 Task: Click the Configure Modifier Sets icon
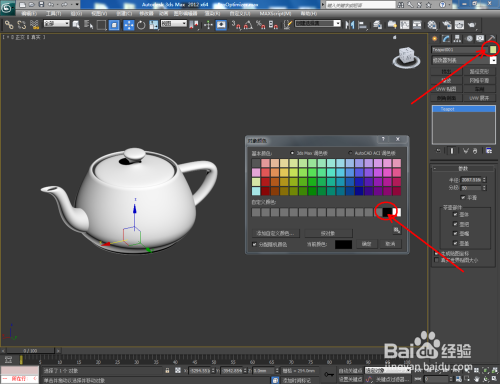point(489,151)
